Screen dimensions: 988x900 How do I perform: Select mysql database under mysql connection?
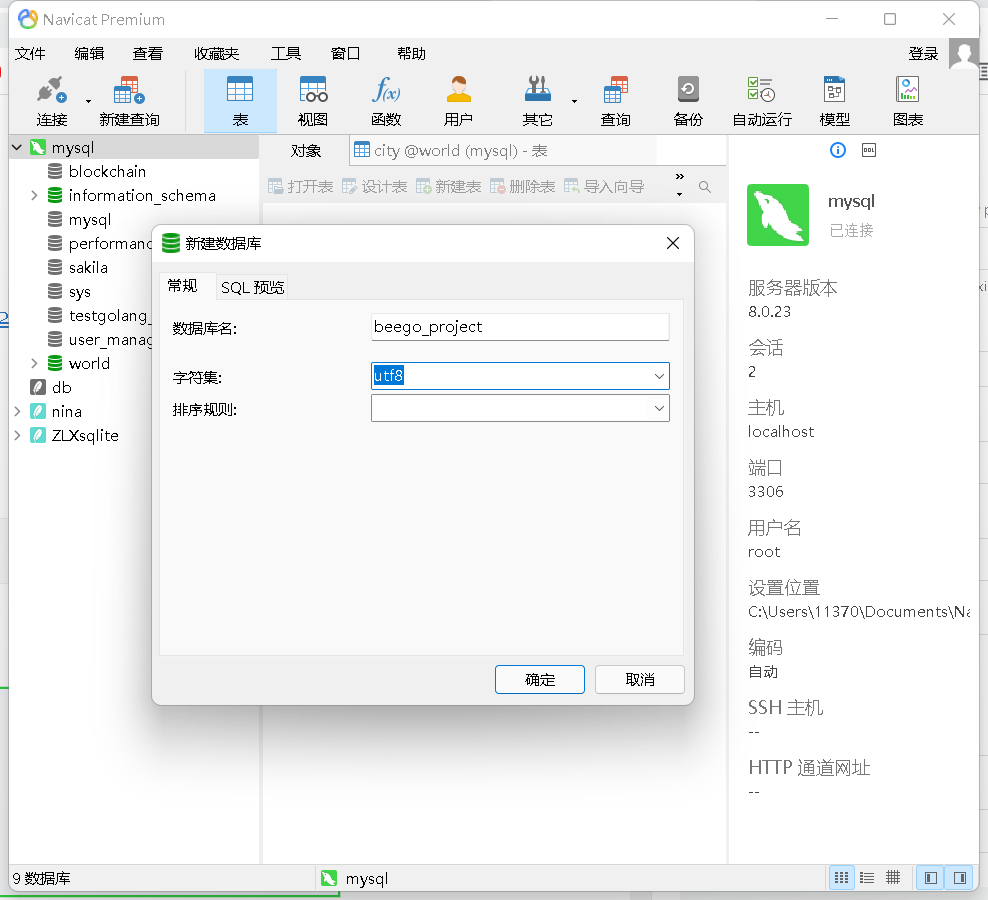[89, 220]
